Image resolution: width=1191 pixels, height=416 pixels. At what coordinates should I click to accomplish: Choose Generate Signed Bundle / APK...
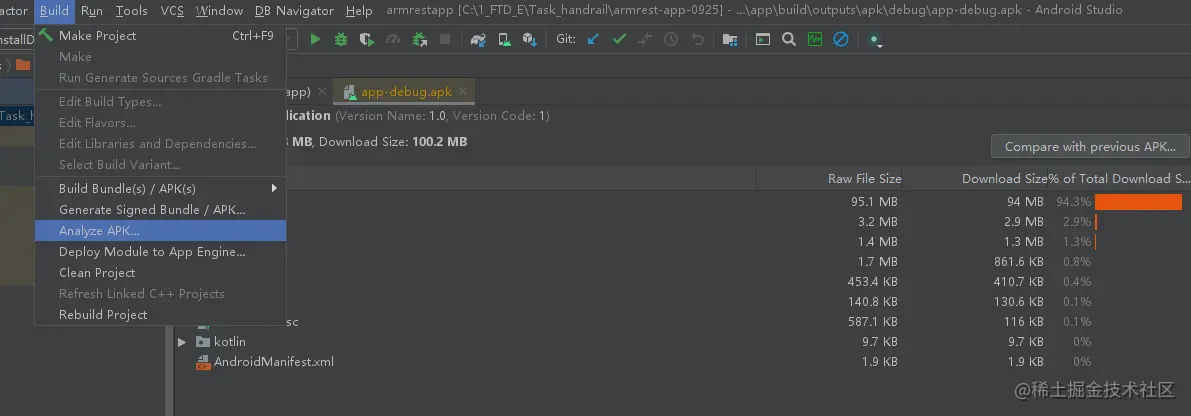[x=160, y=210]
